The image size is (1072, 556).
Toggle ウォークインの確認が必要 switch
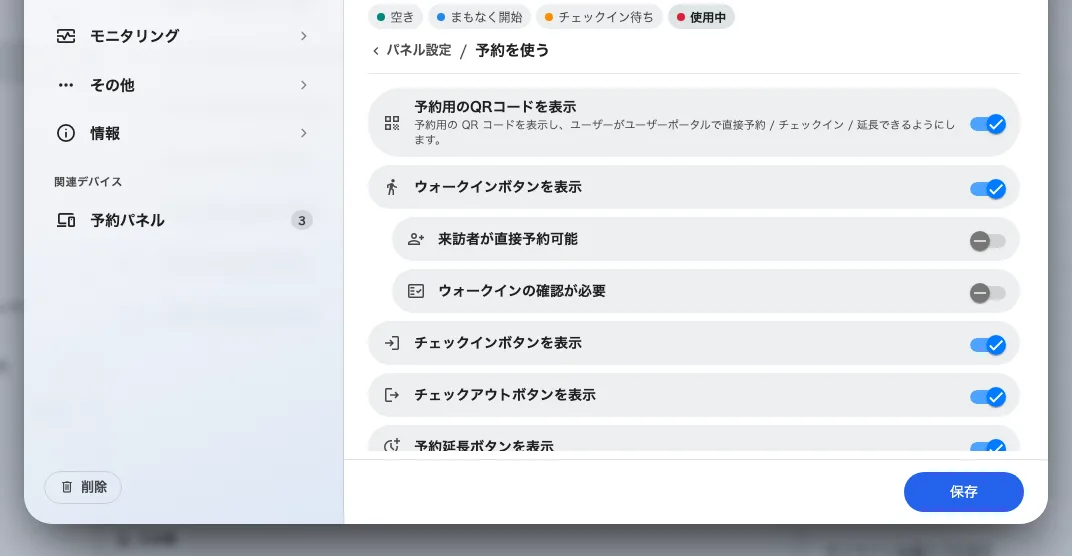click(x=988, y=293)
